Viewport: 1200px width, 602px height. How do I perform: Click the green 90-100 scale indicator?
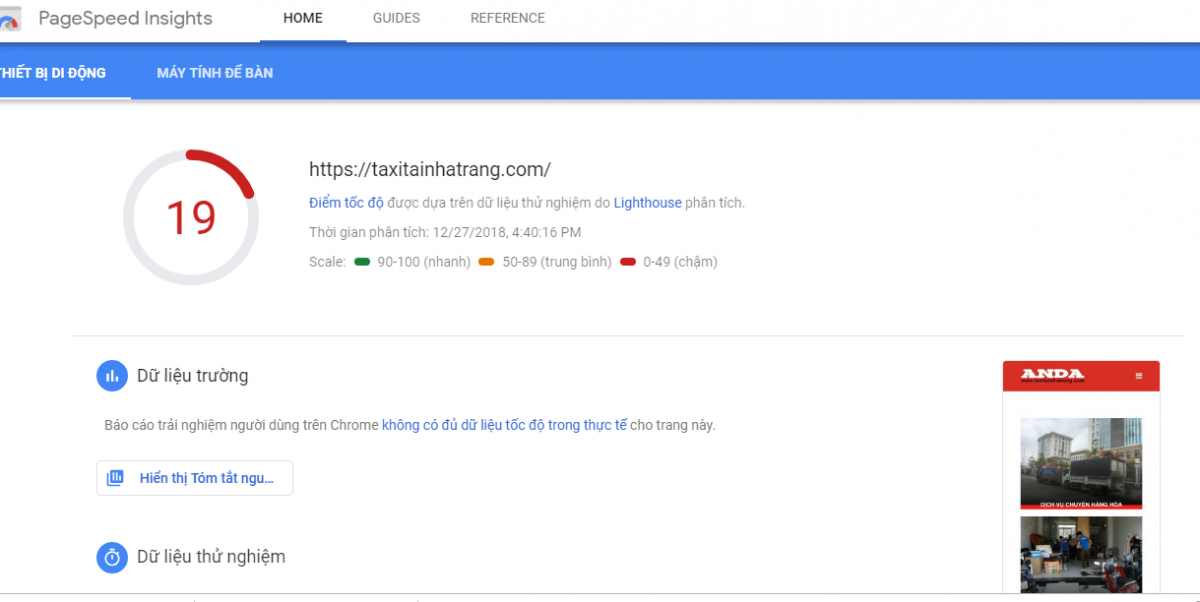click(362, 262)
